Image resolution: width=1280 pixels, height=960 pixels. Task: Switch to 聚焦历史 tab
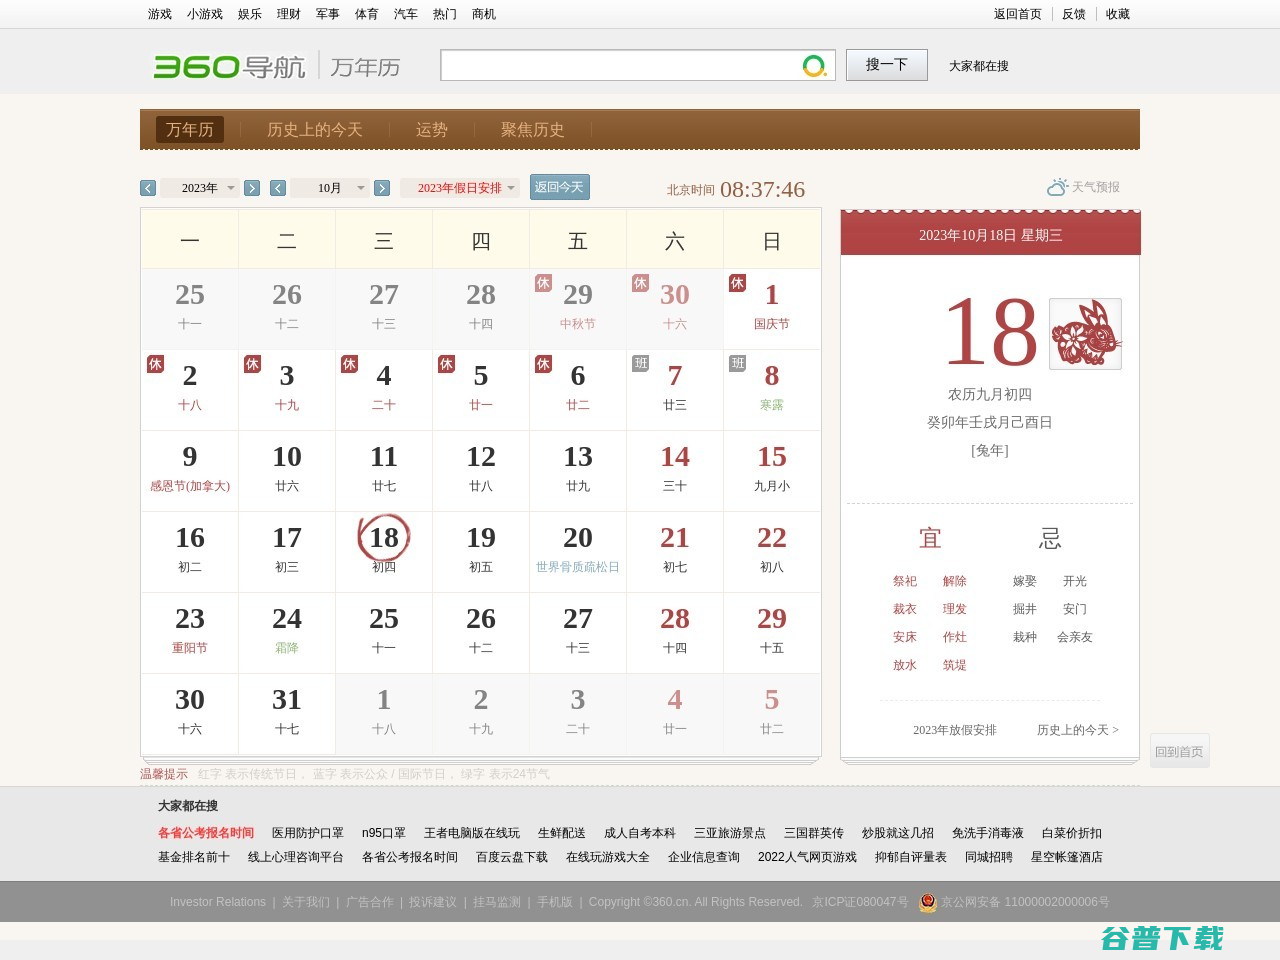point(533,130)
